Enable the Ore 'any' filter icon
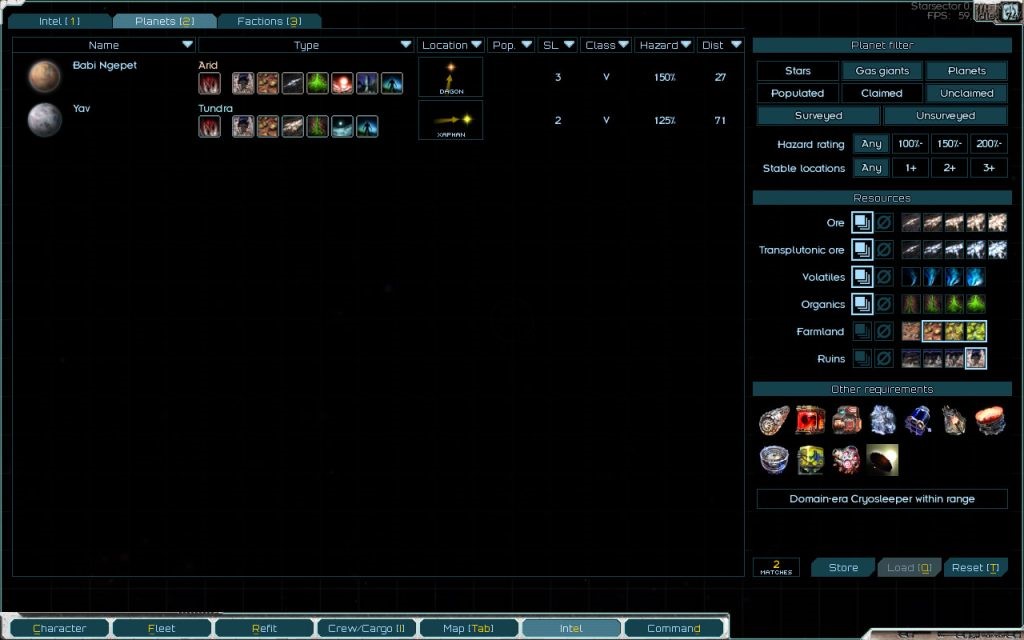Image resolution: width=1024 pixels, height=640 pixels. coord(861,223)
